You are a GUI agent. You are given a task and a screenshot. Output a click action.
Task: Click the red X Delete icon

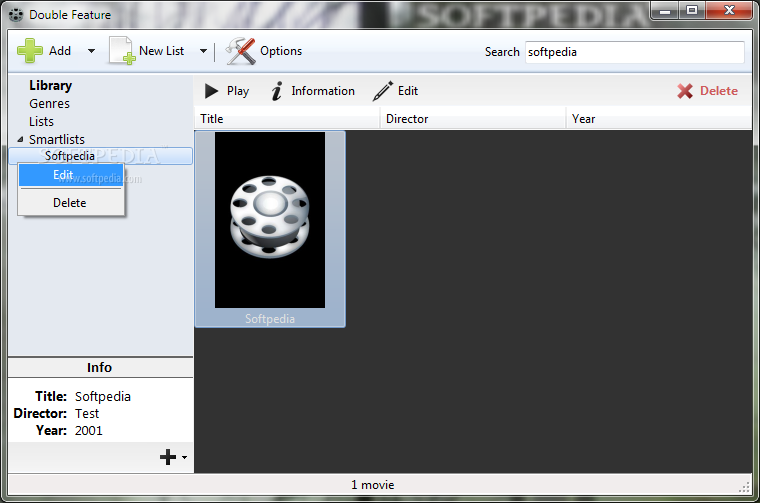[x=685, y=91]
